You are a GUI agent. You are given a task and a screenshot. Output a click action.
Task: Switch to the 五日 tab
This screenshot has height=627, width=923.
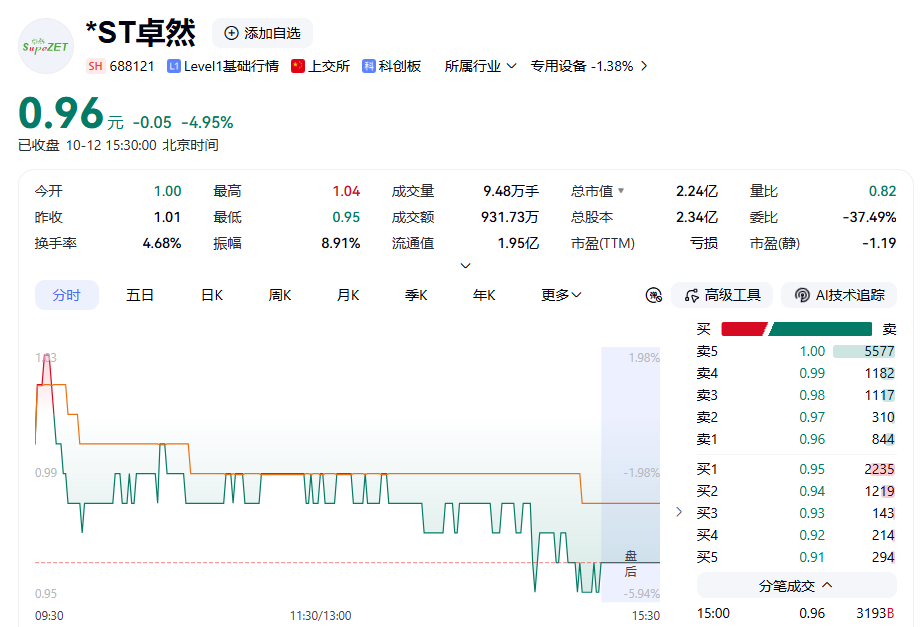[140, 295]
